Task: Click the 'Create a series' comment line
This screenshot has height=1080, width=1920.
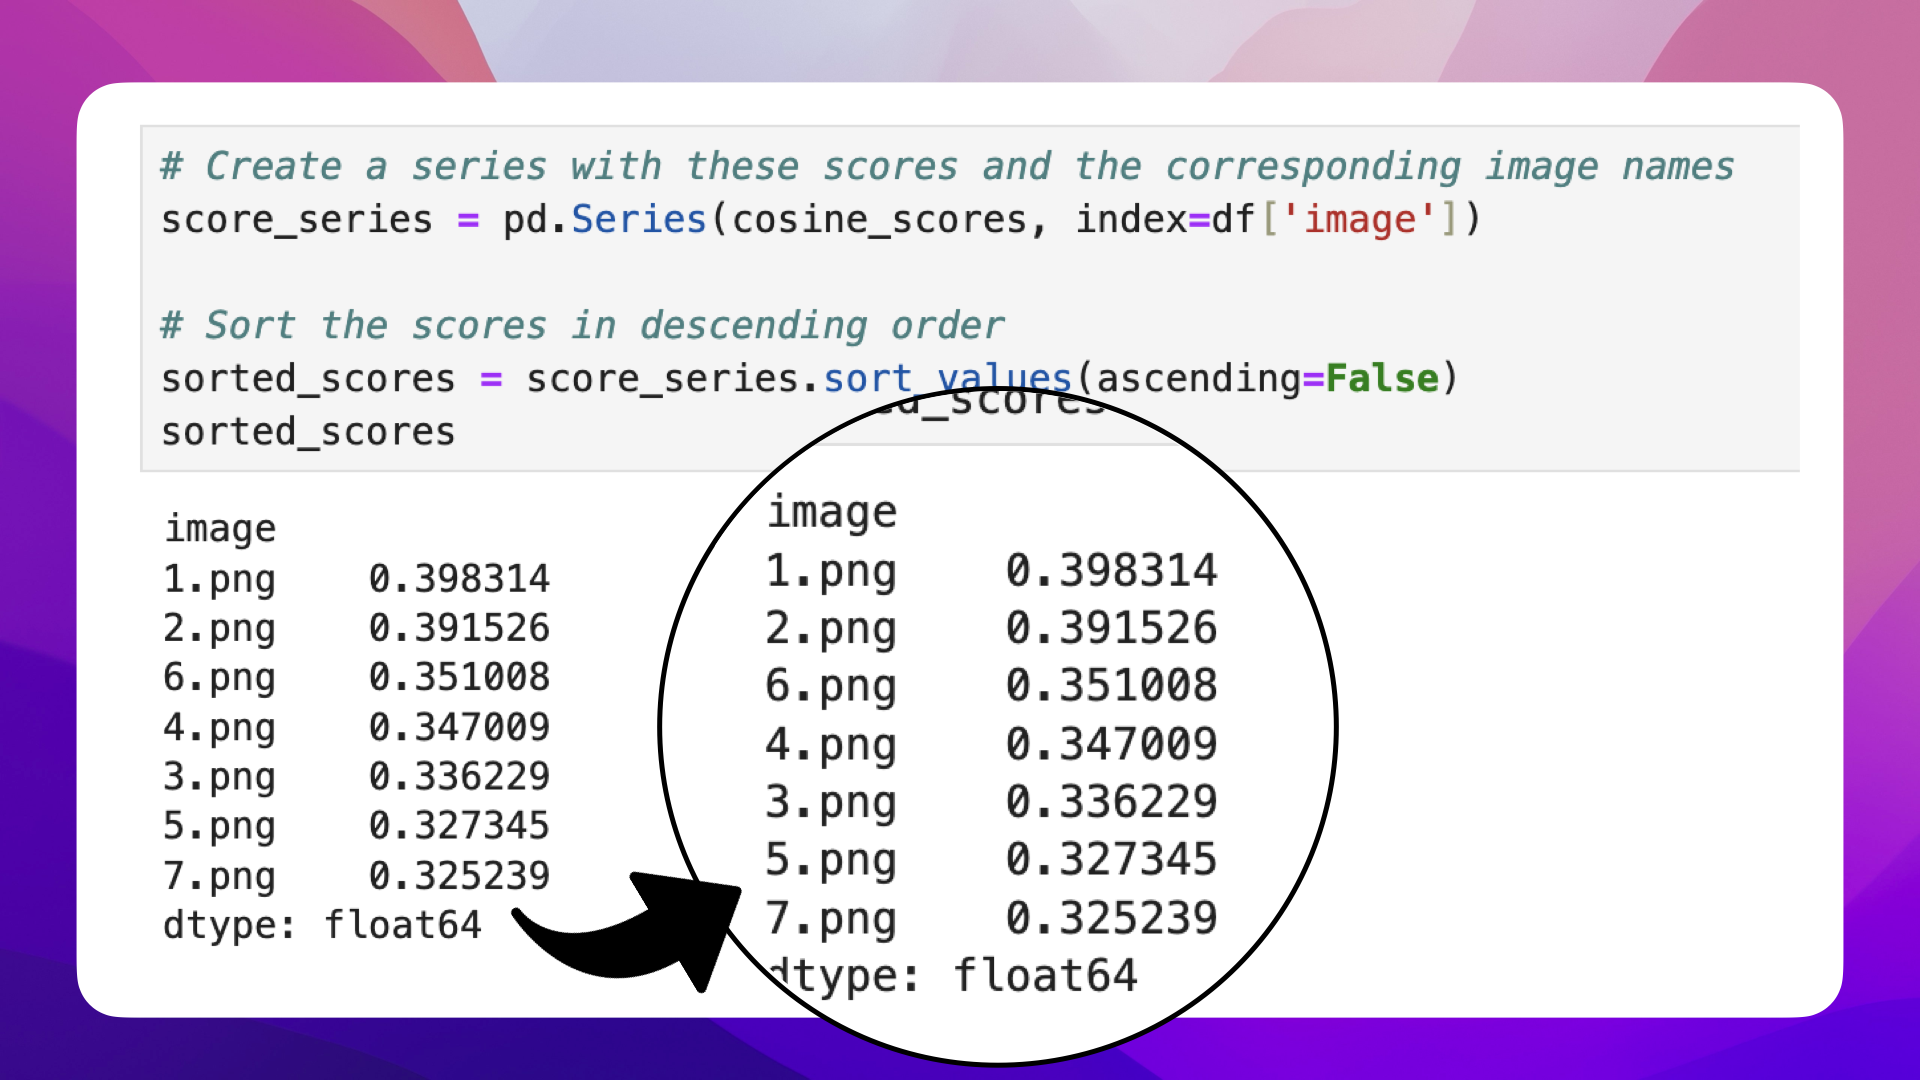Action: tap(946, 166)
